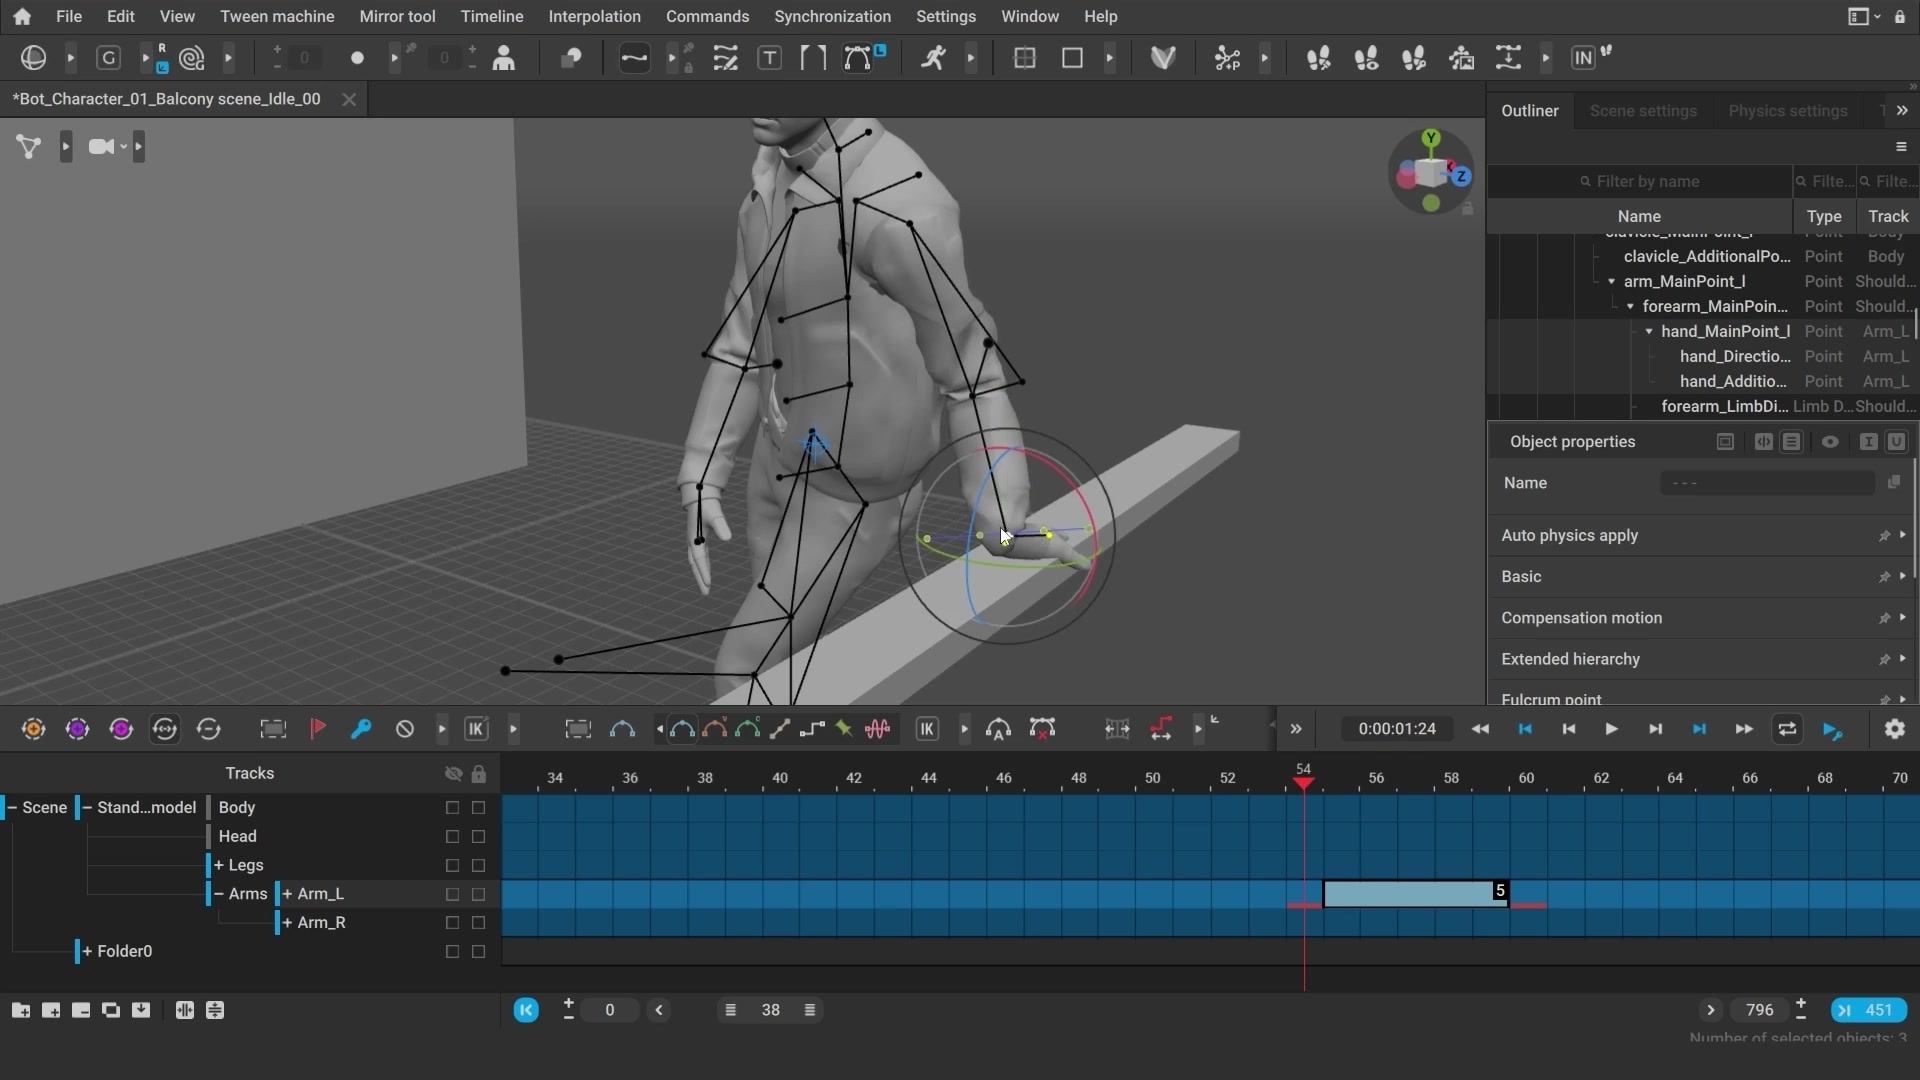Click the running figure icon in the top toolbar
This screenshot has width=1920, height=1080.
[933, 58]
